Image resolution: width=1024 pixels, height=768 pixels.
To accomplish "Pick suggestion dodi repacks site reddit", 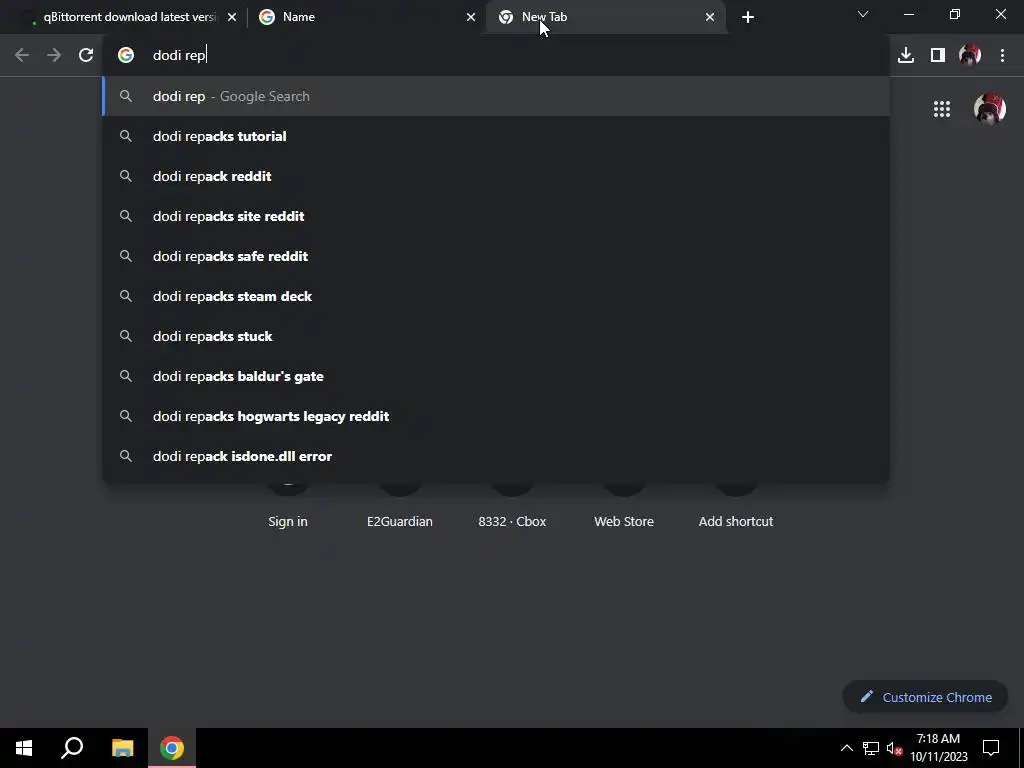I will pos(496,216).
